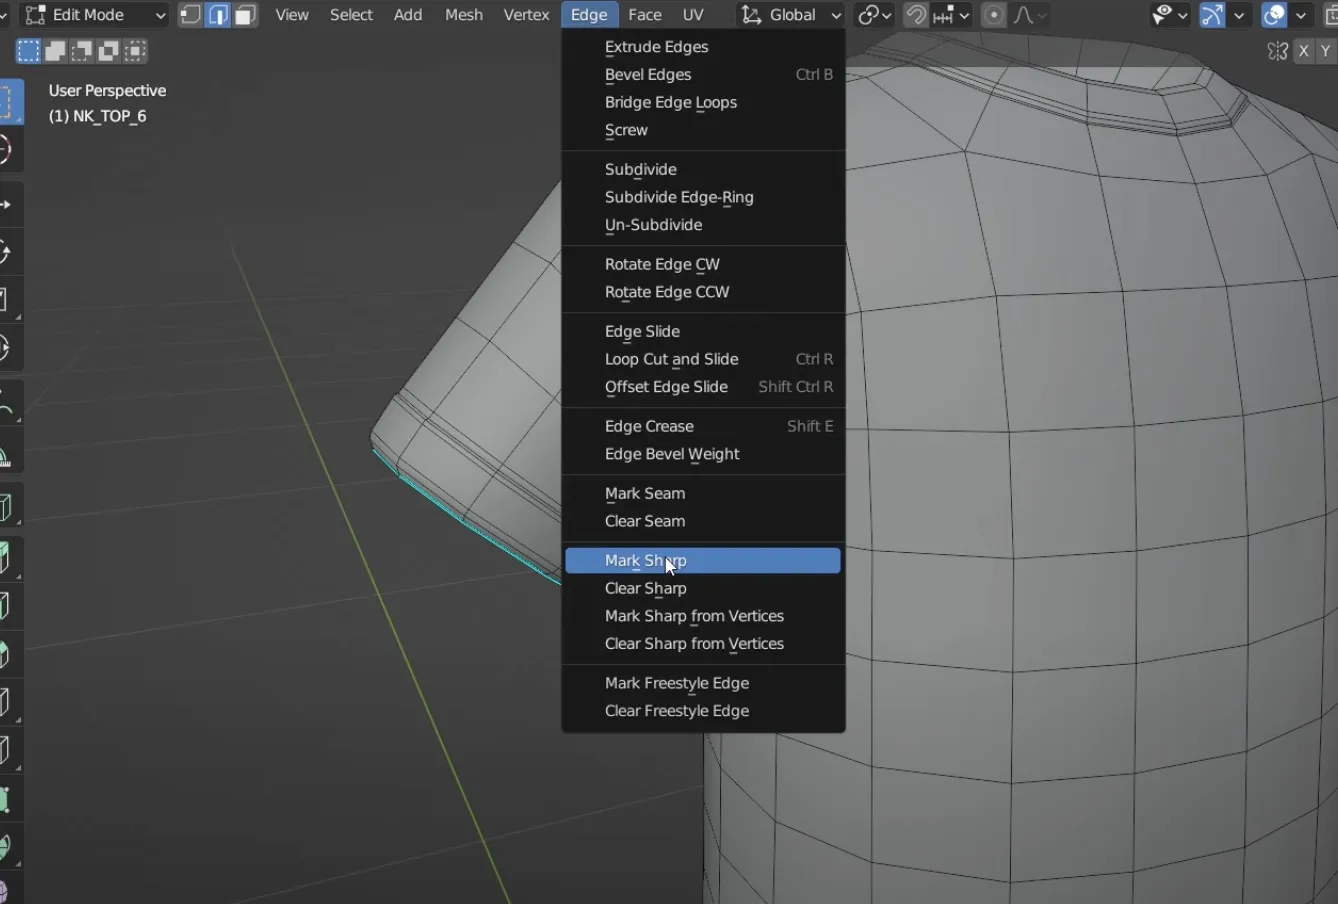Expand the overlays options dropdown arrow
Screen dimensions: 1338x904
[1301, 15]
